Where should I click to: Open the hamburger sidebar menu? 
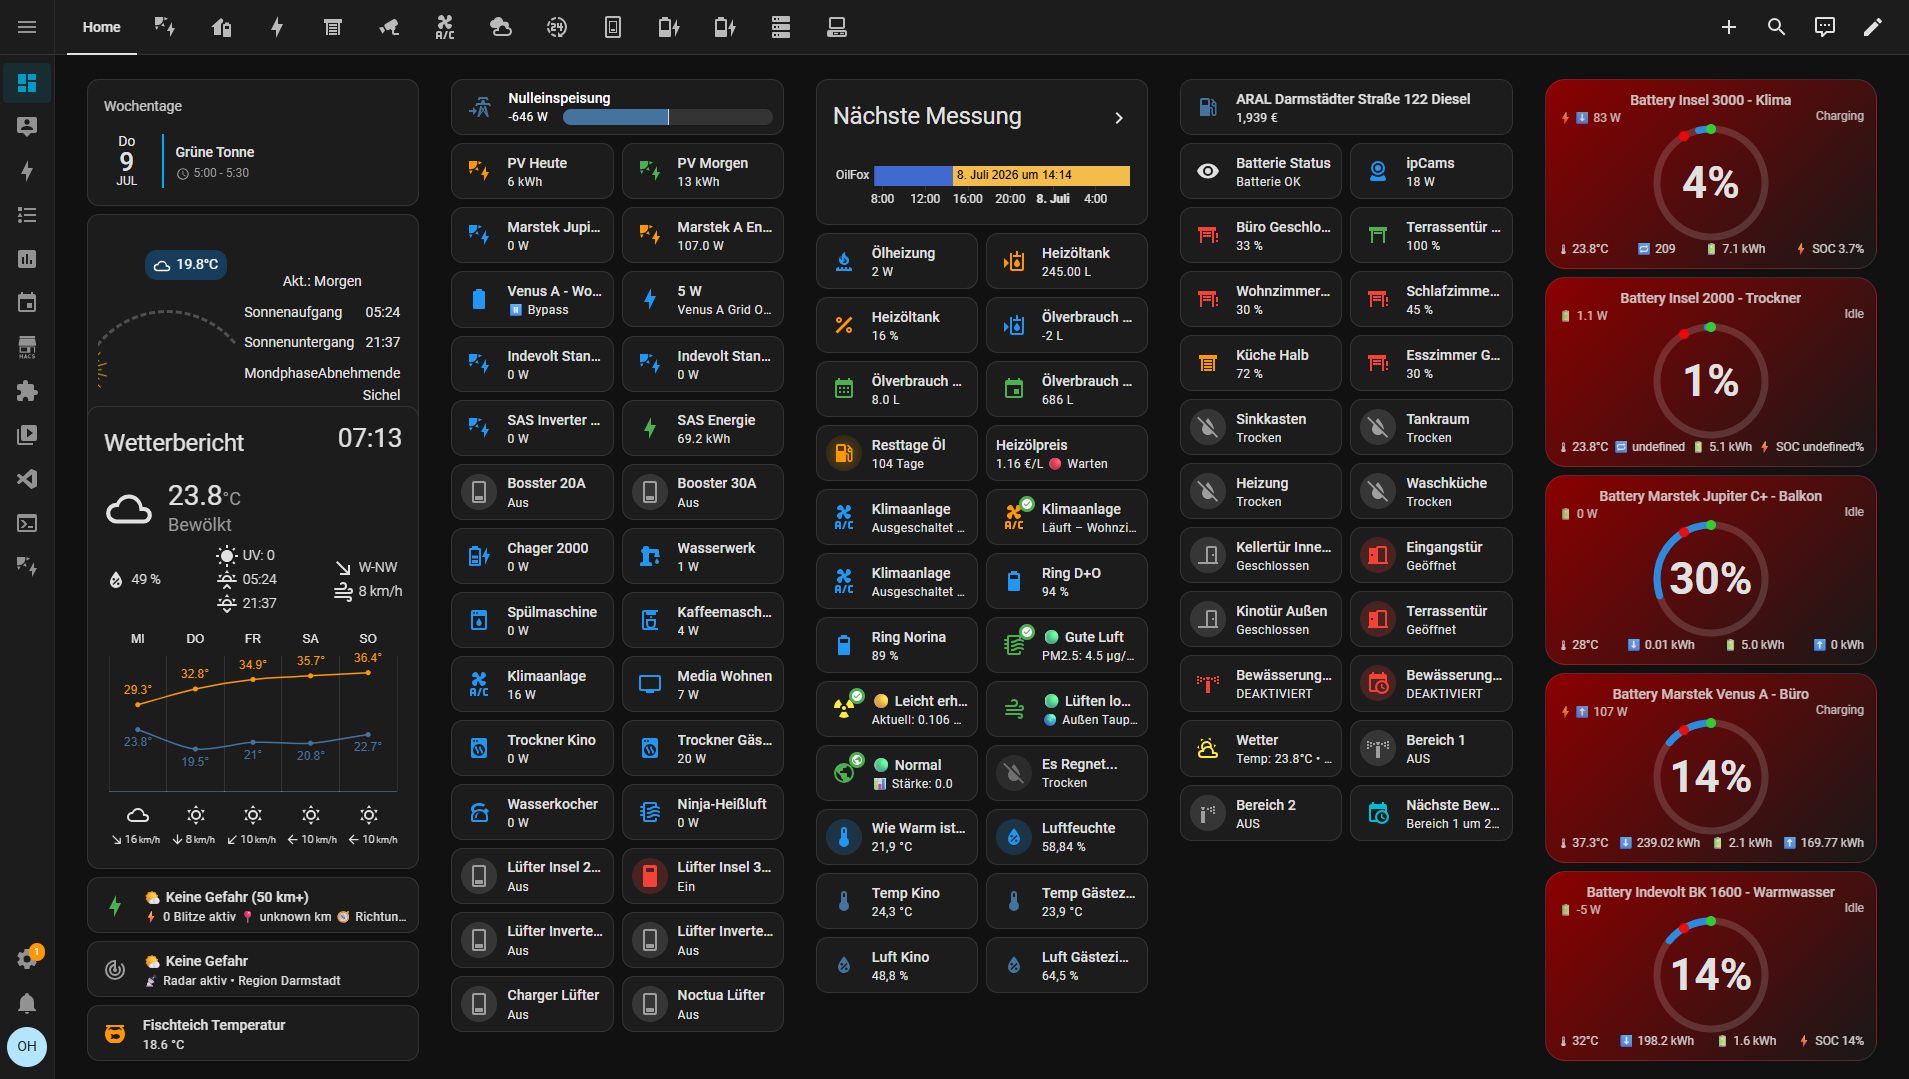point(27,27)
